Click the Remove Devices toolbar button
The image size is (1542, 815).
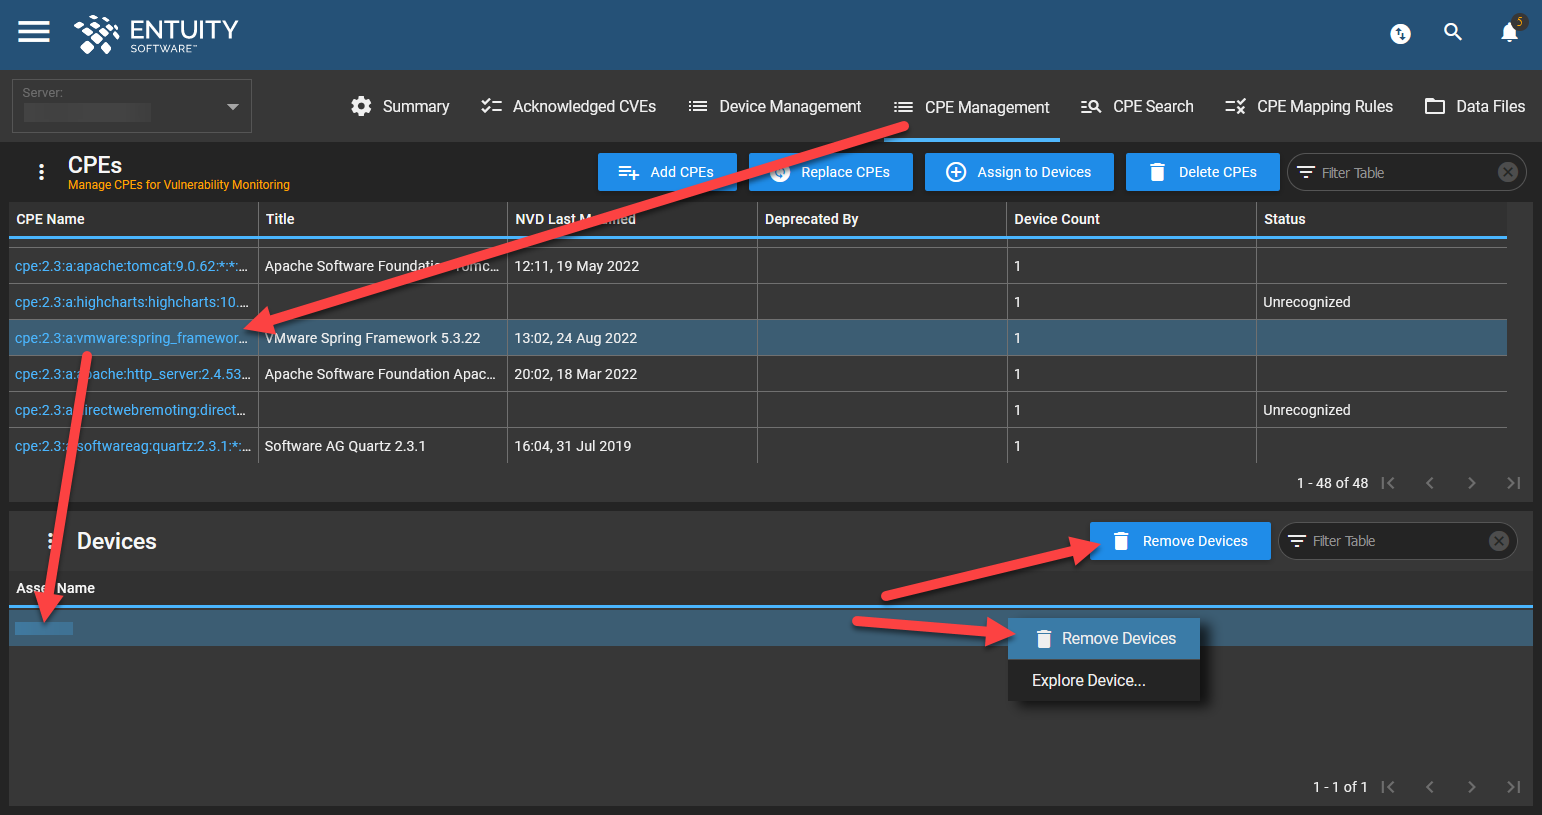point(1180,541)
